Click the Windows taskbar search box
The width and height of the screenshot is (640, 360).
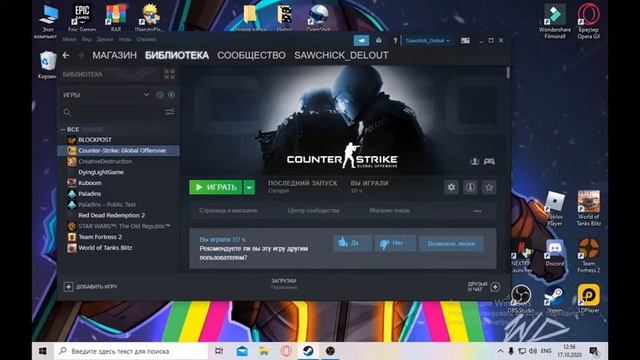[x=131, y=351]
